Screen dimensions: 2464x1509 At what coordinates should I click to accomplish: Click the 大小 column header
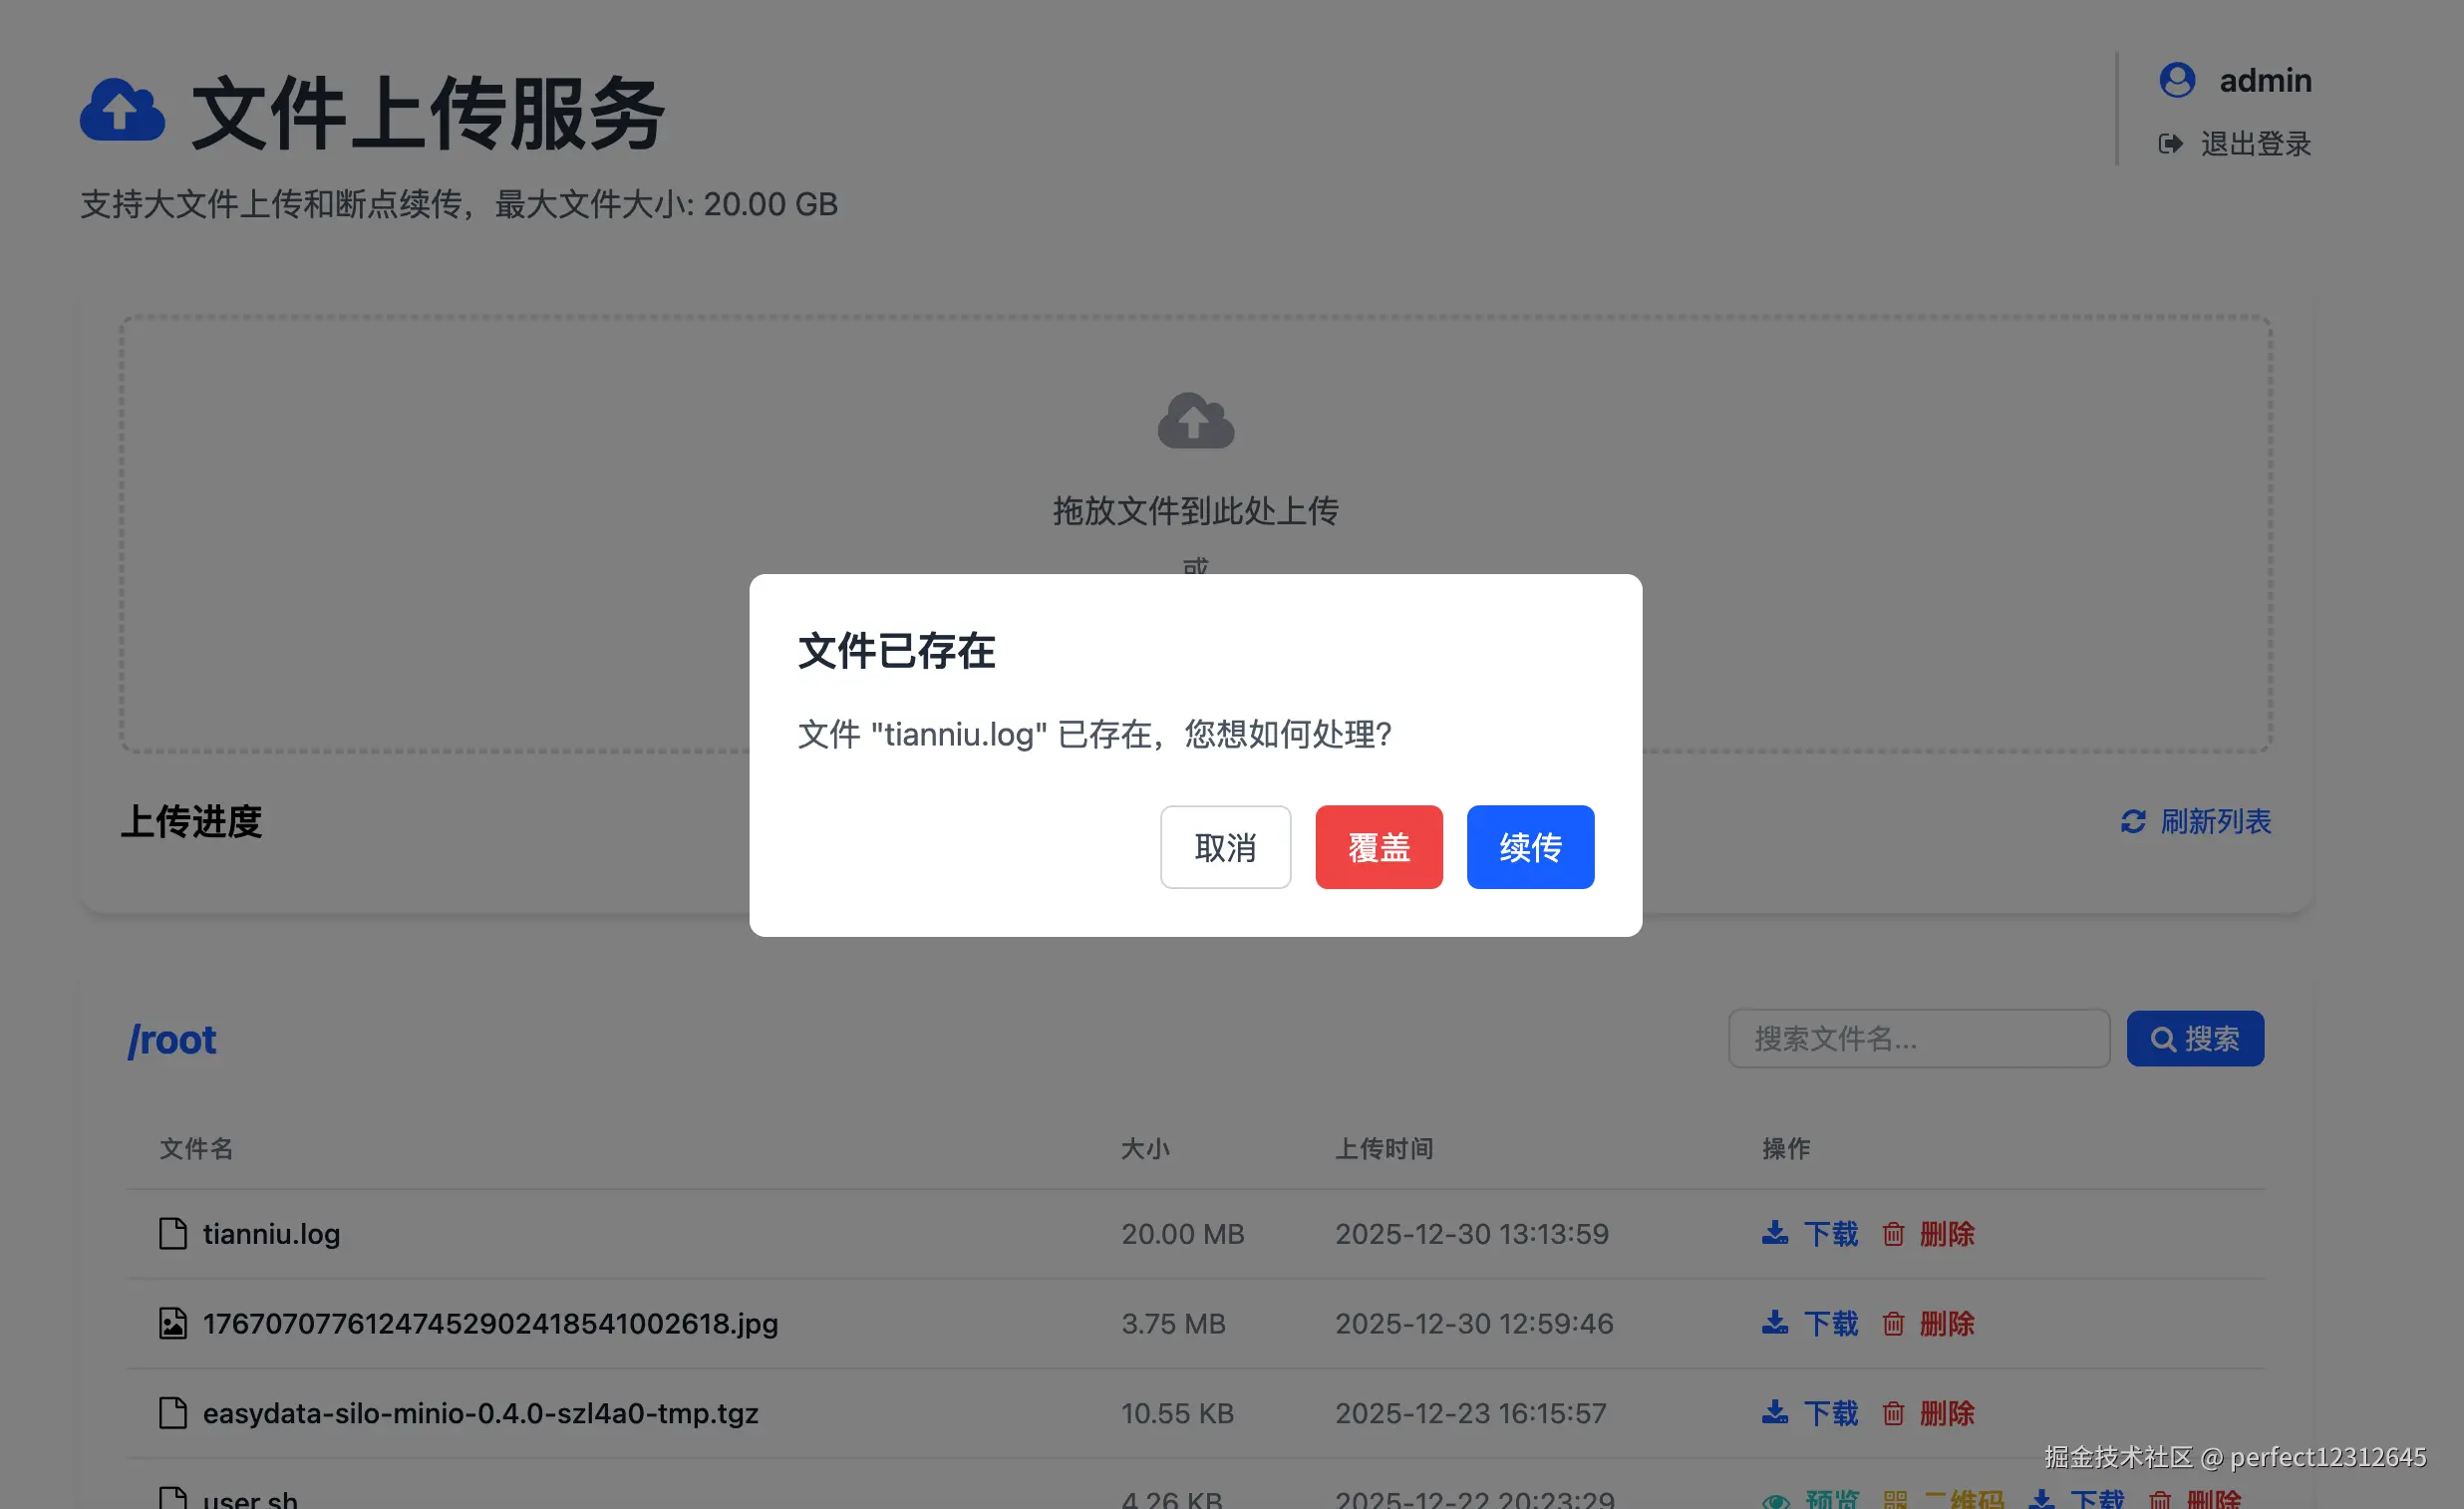[1145, 1148]
